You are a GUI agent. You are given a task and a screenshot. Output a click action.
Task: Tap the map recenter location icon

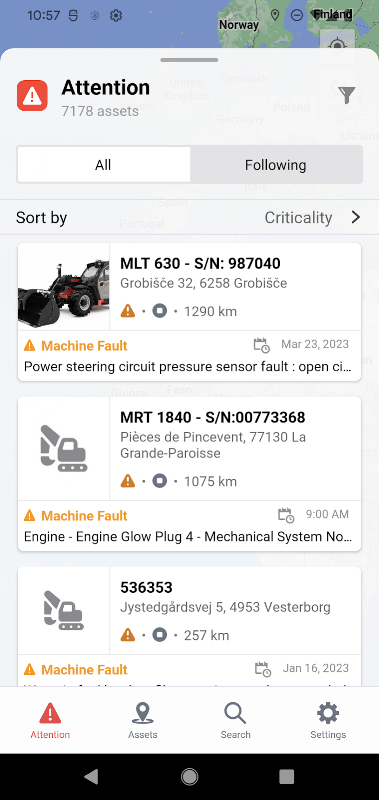tap(337, 46)
